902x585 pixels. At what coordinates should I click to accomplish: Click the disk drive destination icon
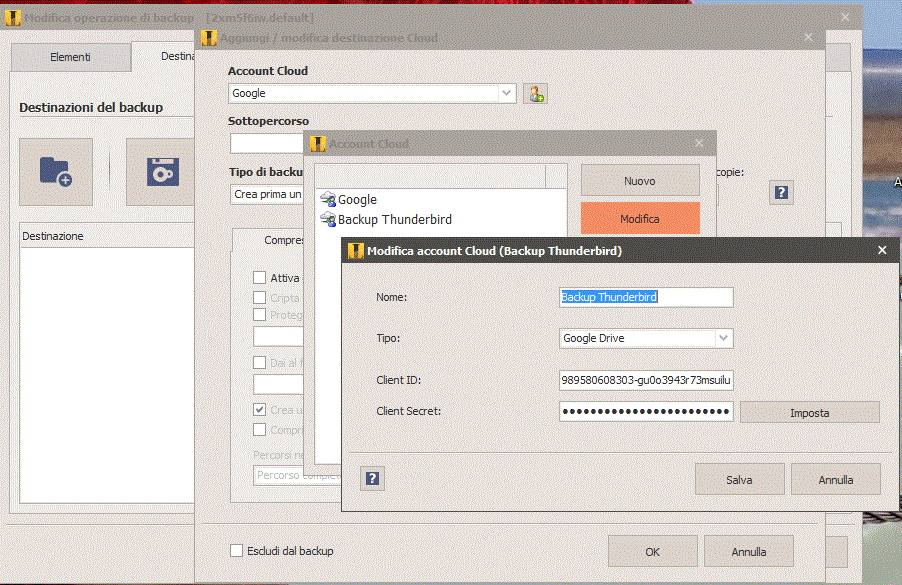click(x=160, y=171)
